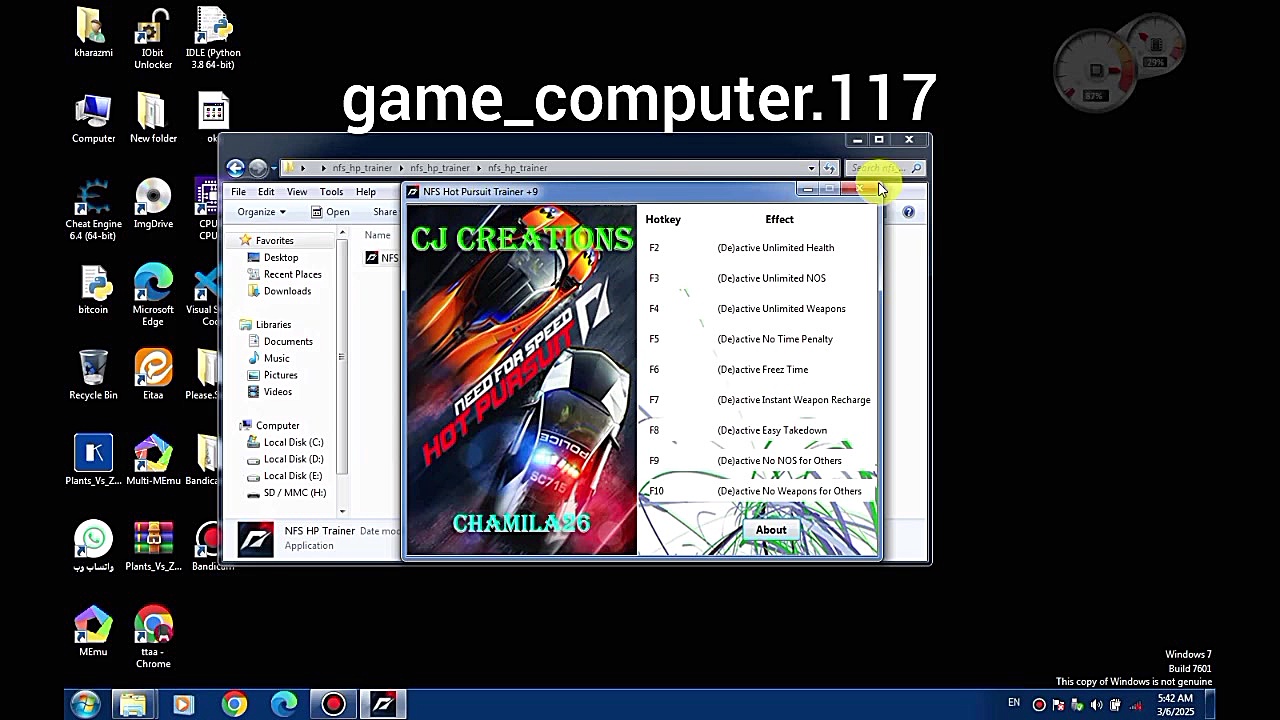Open the recent pages dropdown arrow
This screenshot has width=1280, height=720.
273,168
